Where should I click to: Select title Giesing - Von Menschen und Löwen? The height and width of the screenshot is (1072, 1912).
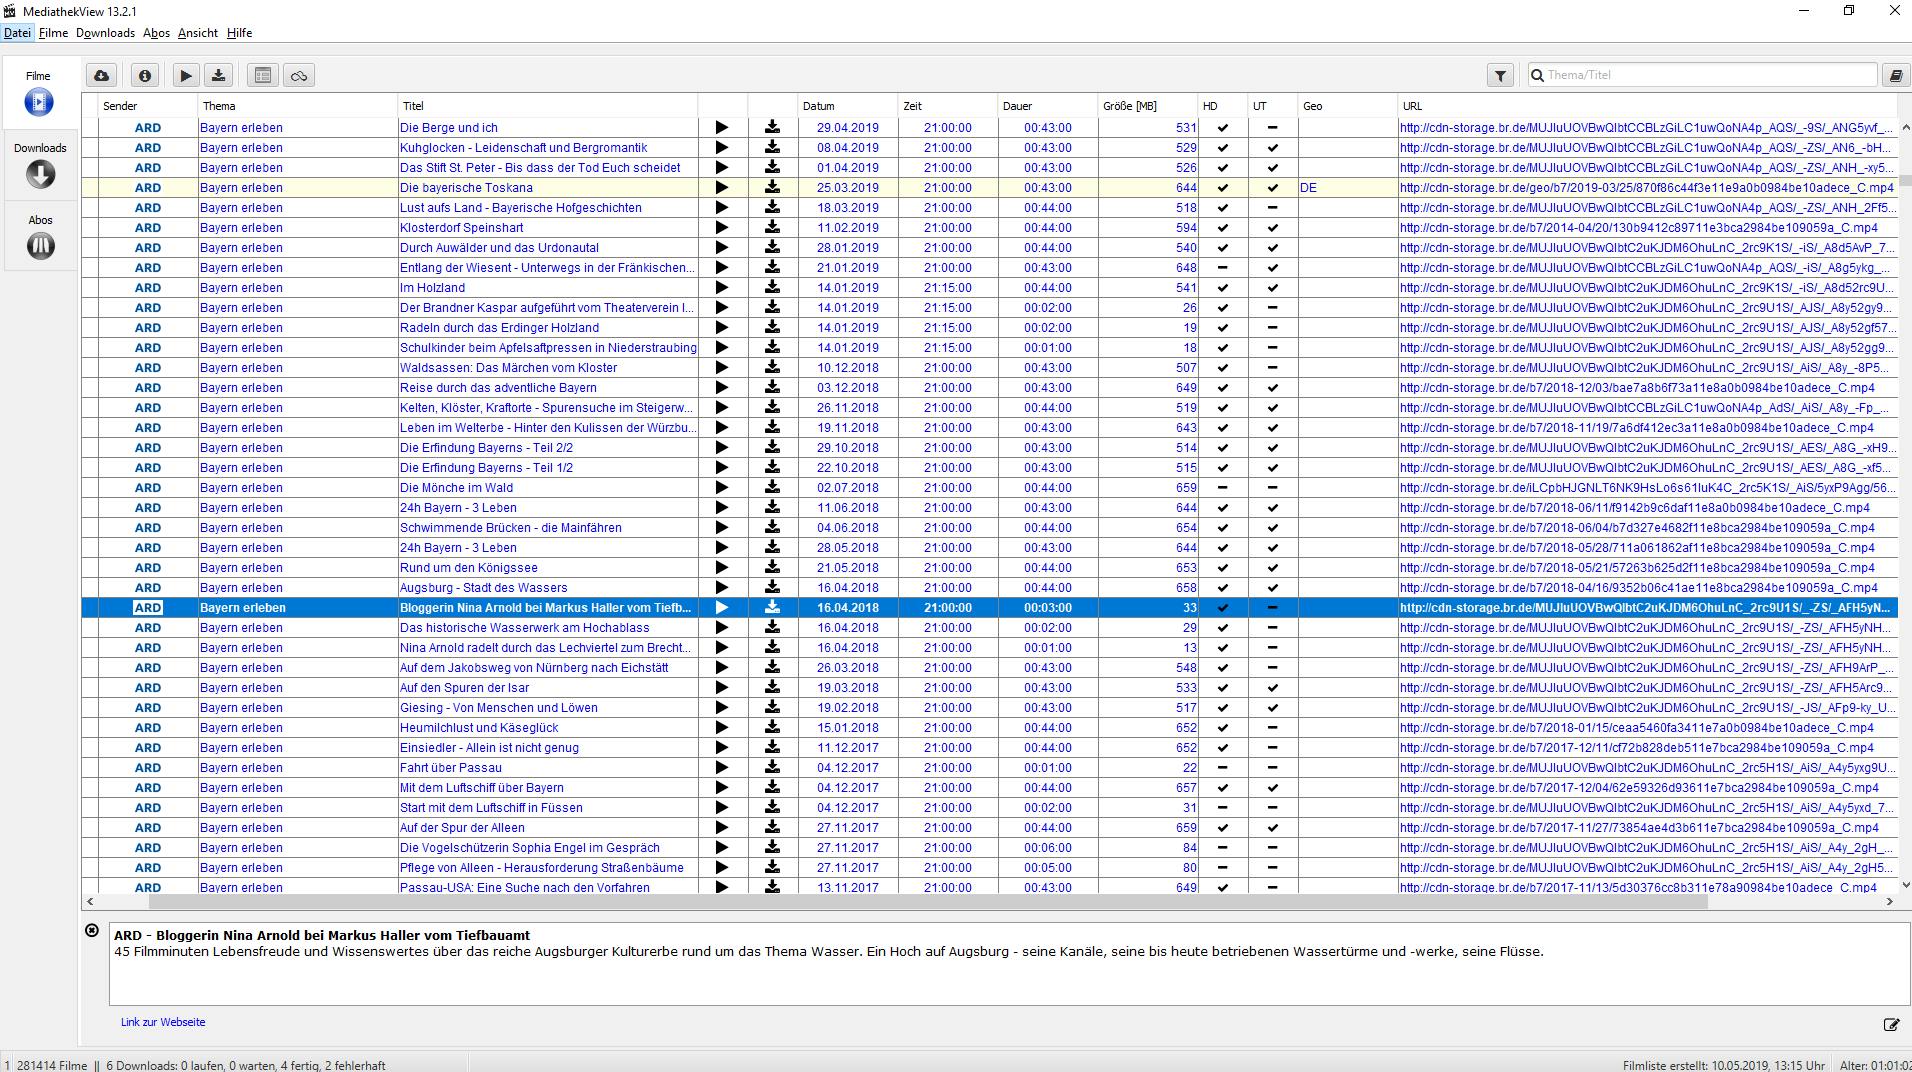click(498, 708)
